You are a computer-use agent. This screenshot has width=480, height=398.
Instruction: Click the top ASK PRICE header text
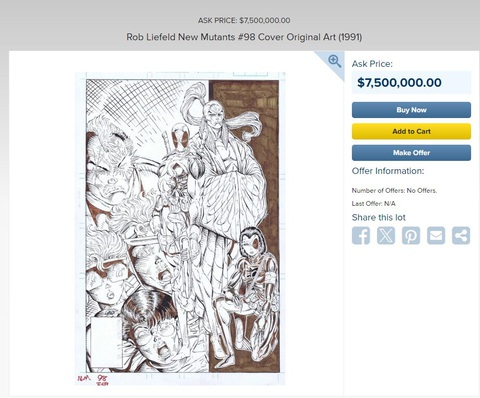click(x=244, y=20)
